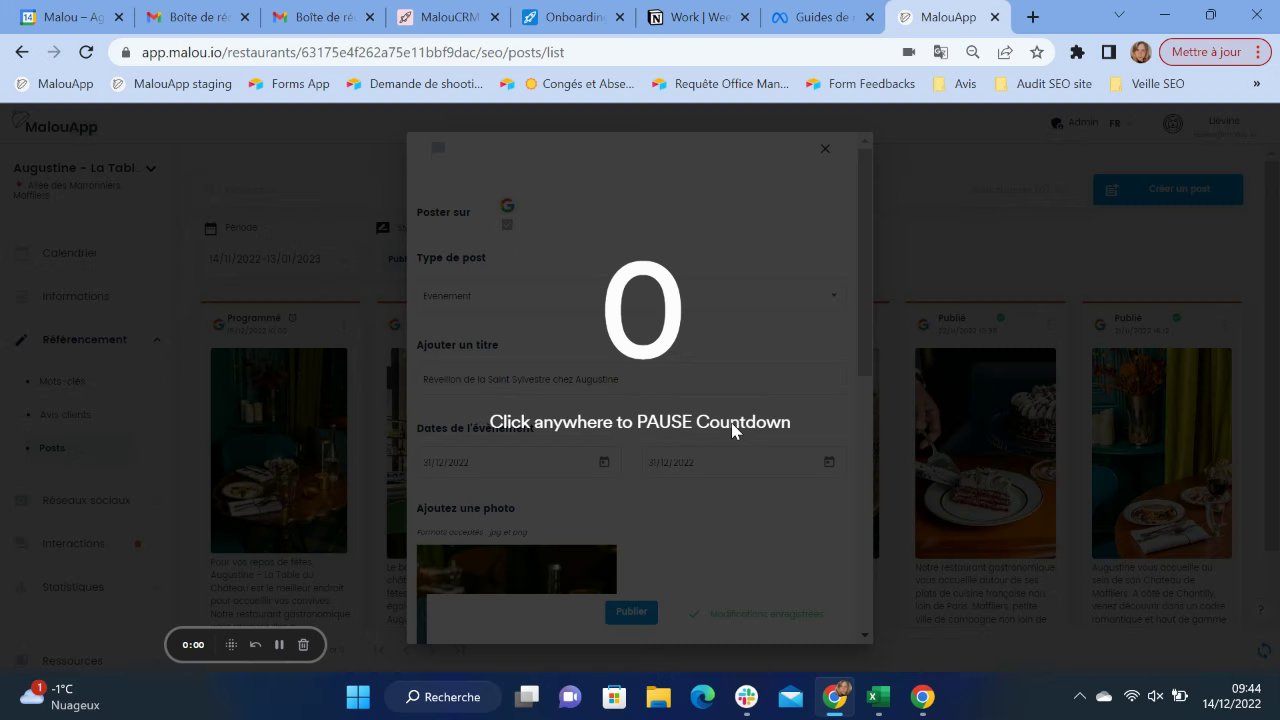This screenshot has height=720, width=1280.
Task: Click the zoom magnifier icon in address bar
Action: (972, 52)
